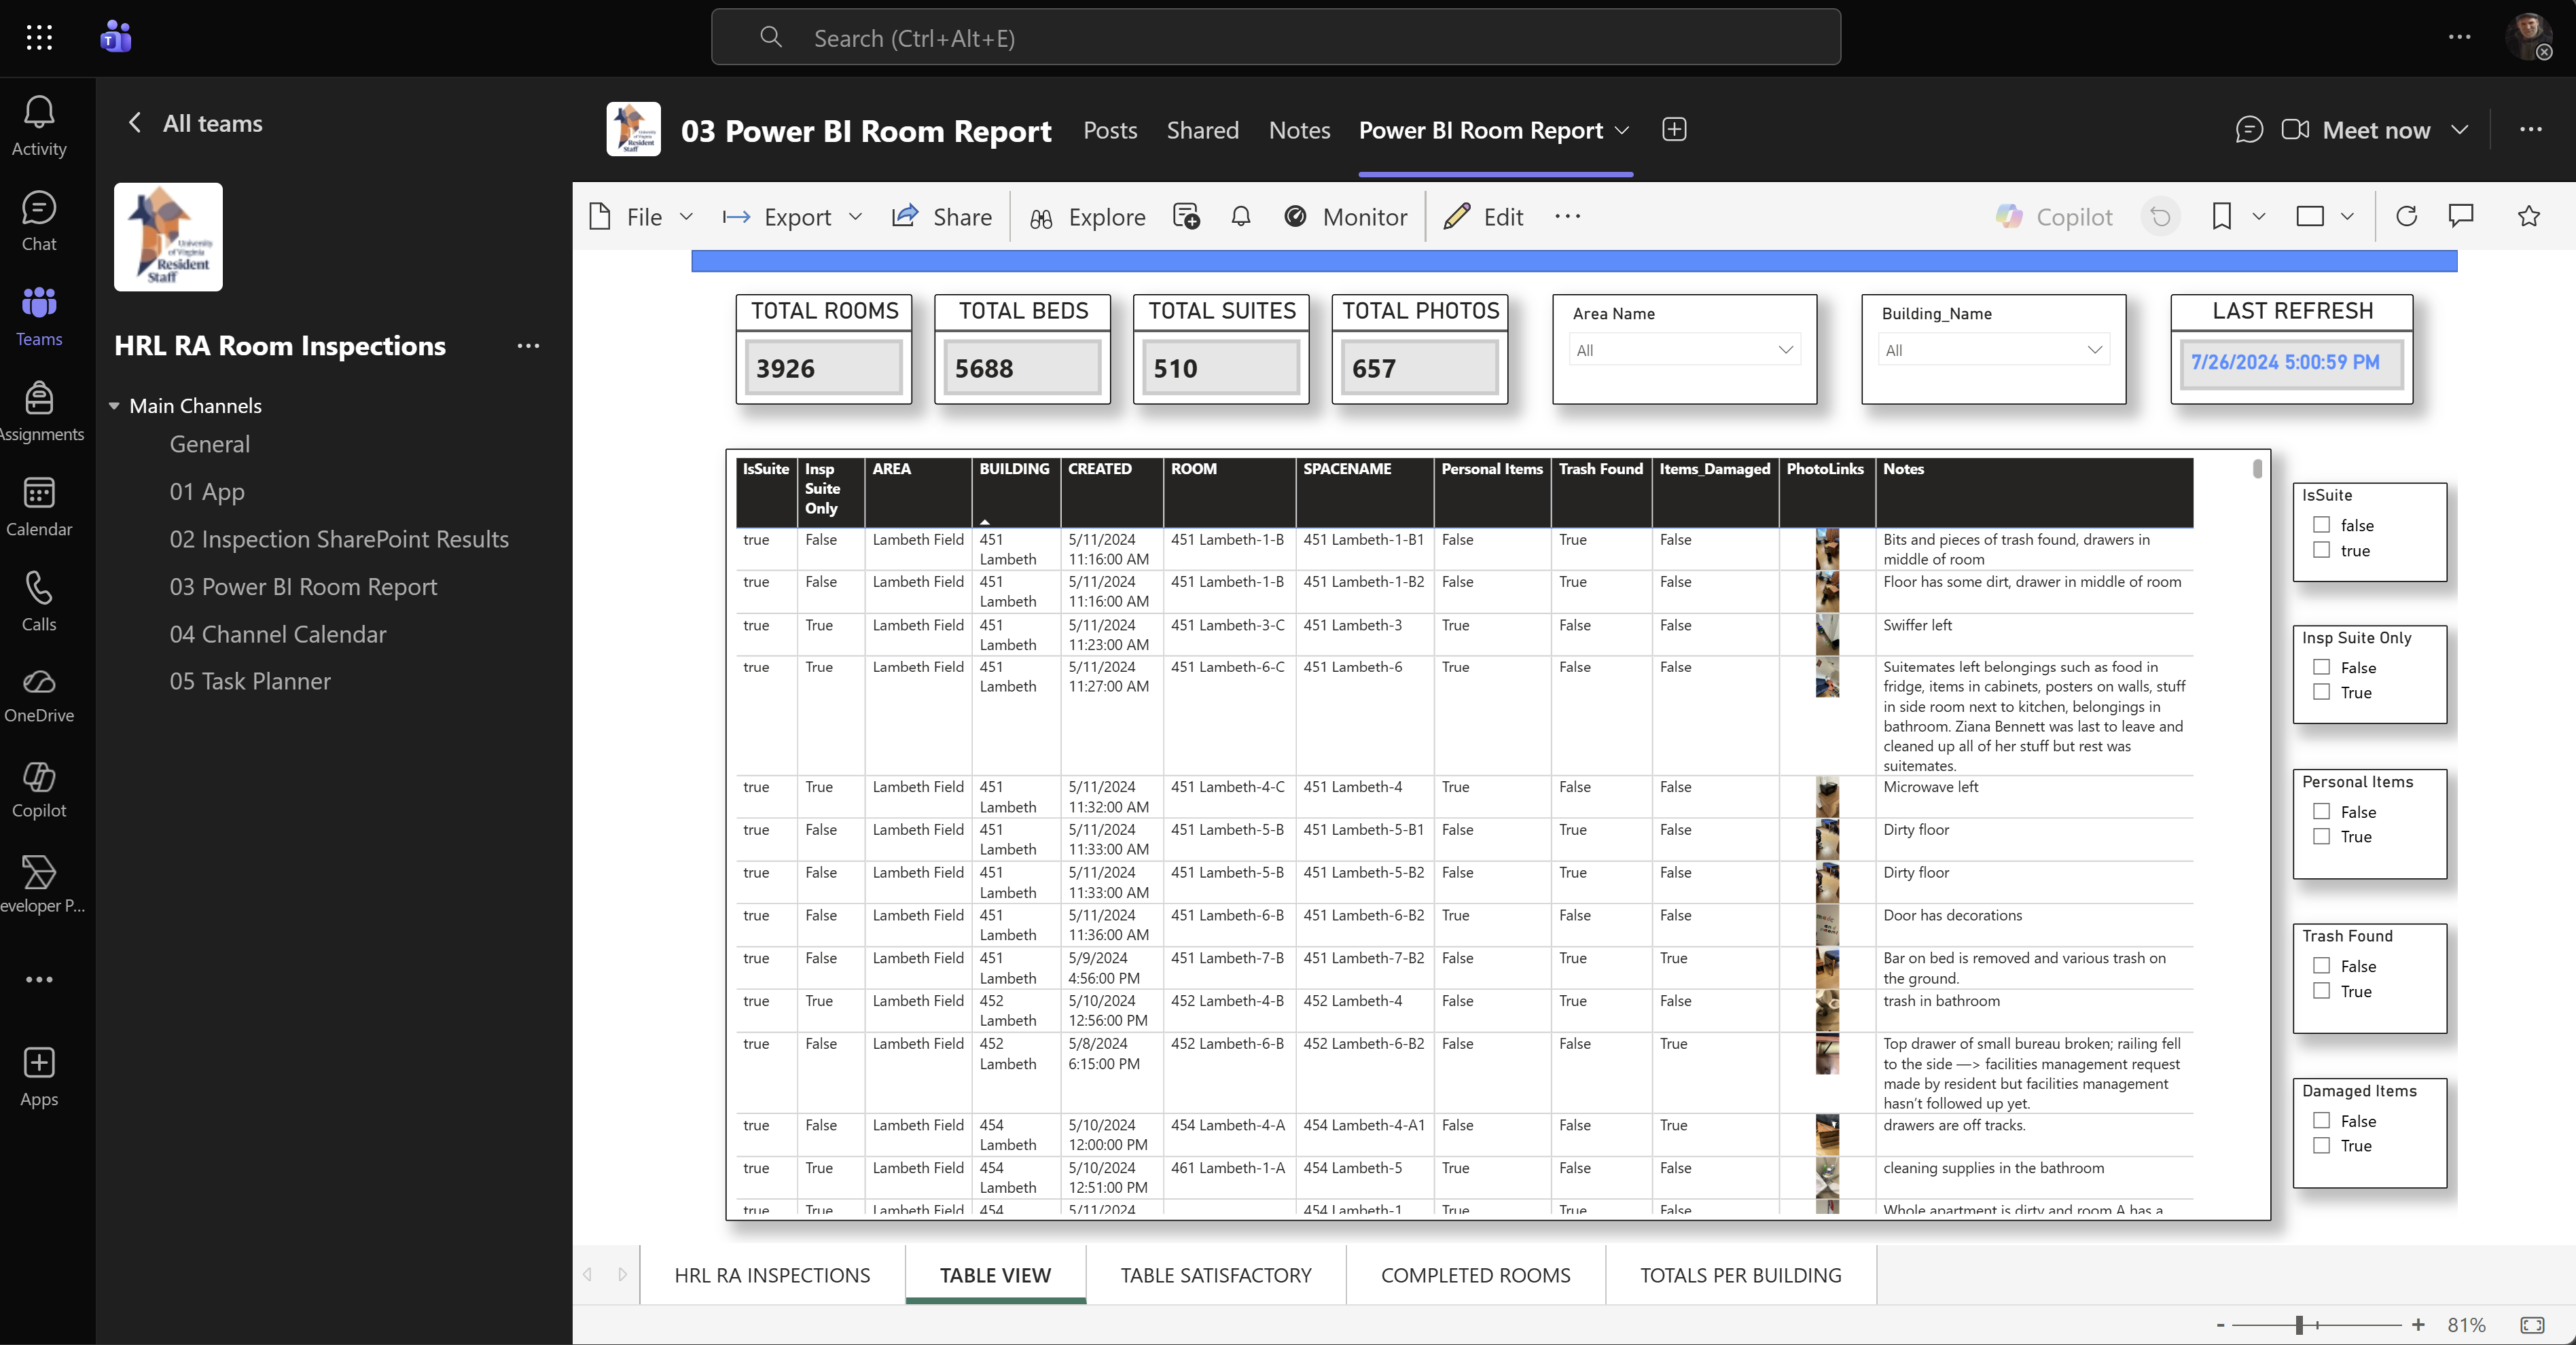Click the view layout rectangle icon
The height and width of the screenshot is (1345, 2576).
[2310, 216]
